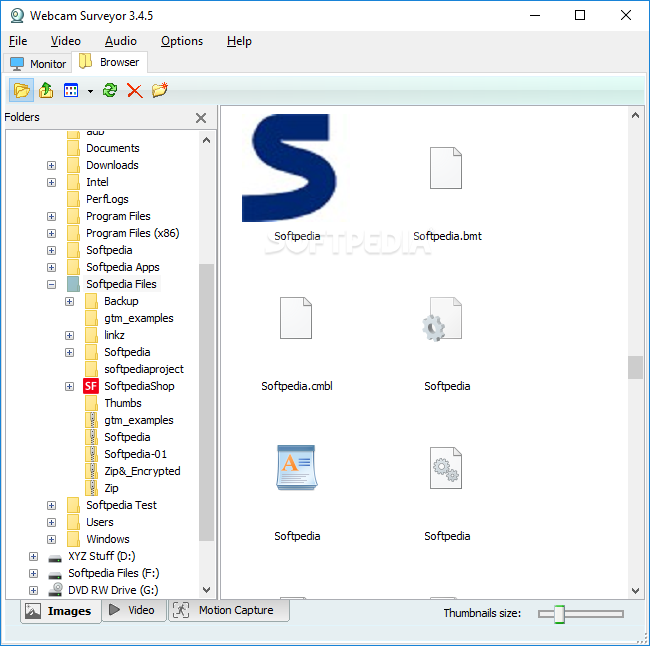The width and height of the screenshot is (650, 646).
Task: Expand the linkz subfolder
Action: [70, 335]
